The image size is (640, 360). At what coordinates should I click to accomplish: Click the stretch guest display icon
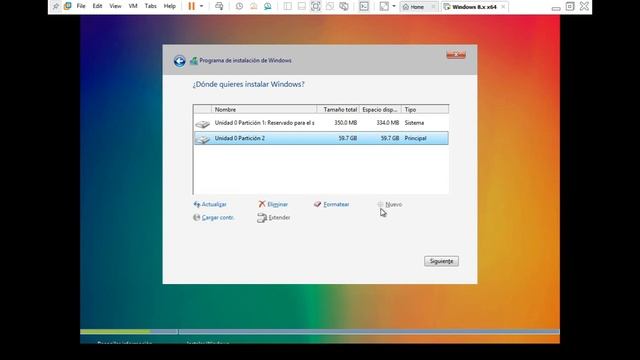click(384, 6)
